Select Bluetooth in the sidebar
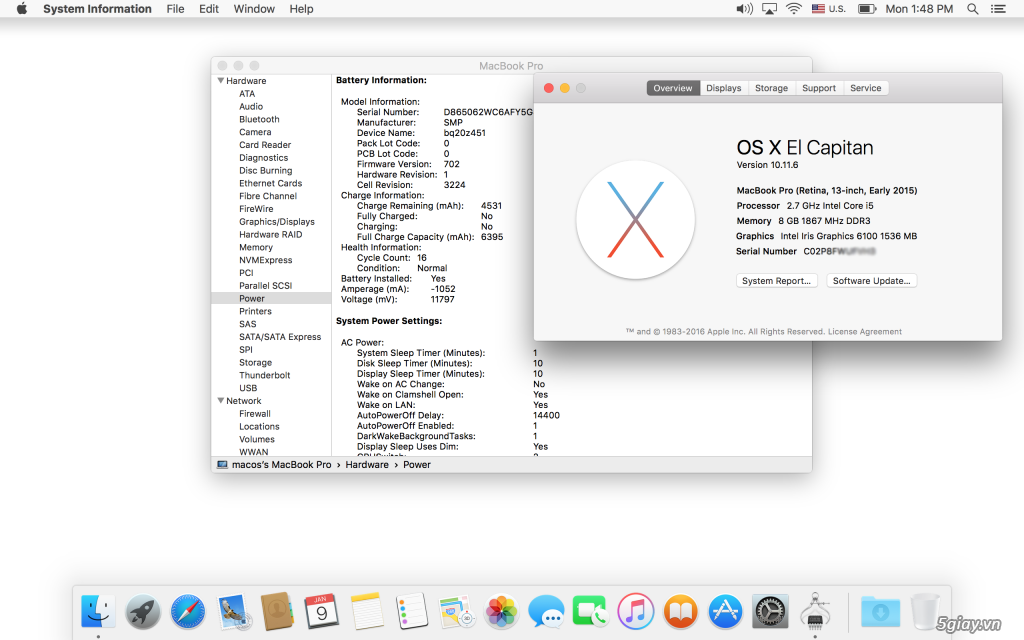 coord(259,119)
